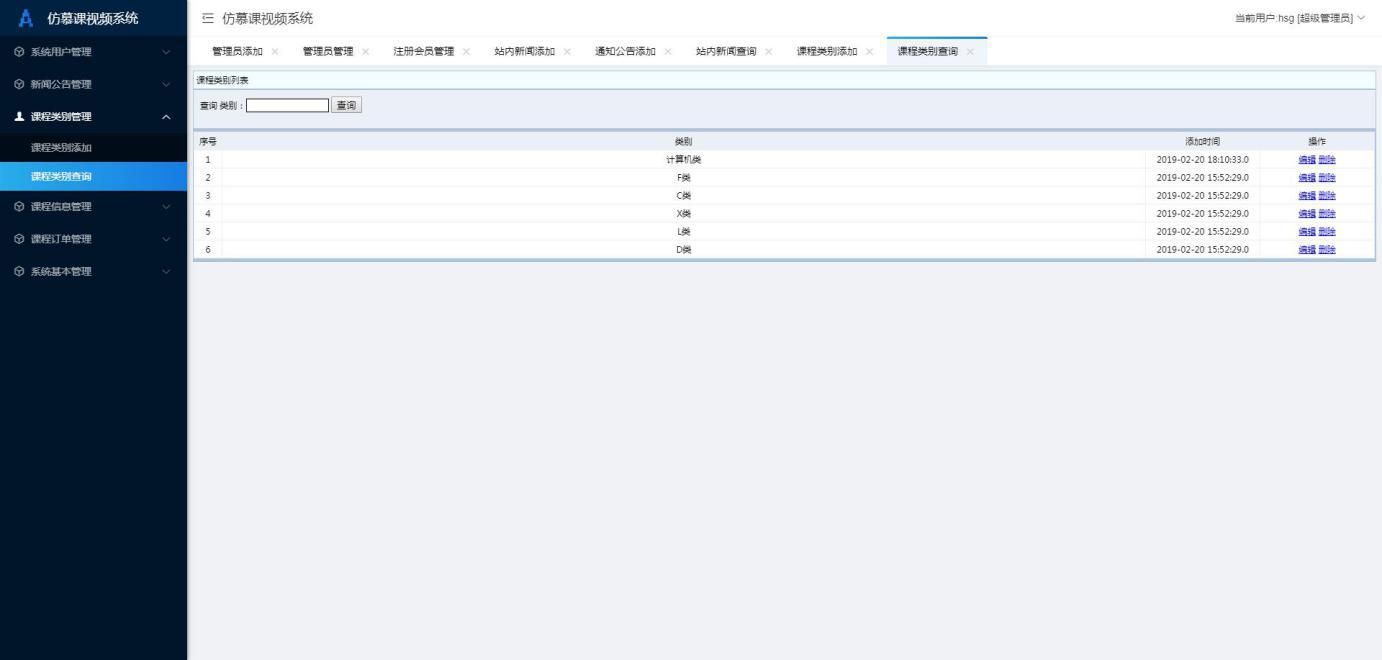
Task: Delete the L类 row
Action: coord(1327,232)
